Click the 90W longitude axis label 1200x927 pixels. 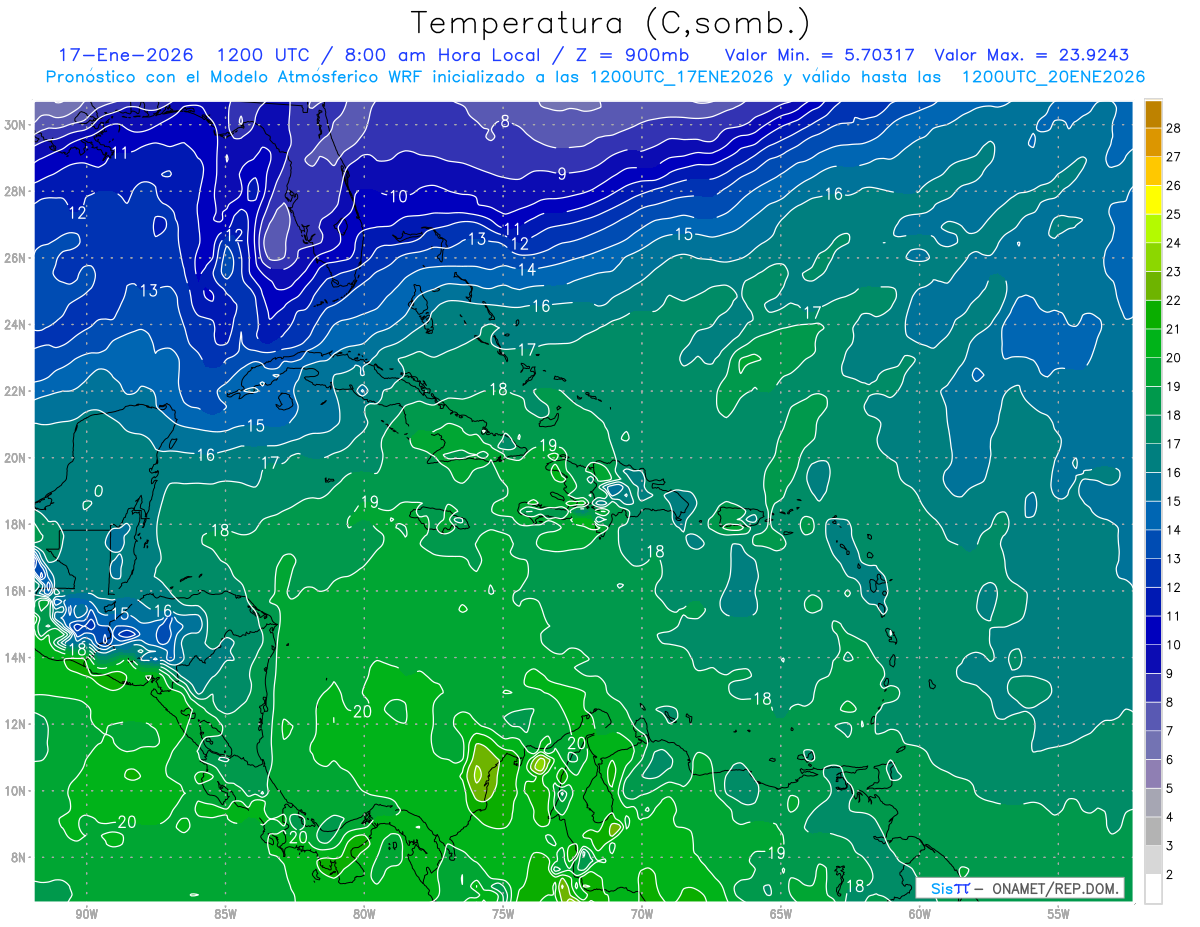[86, 914]
